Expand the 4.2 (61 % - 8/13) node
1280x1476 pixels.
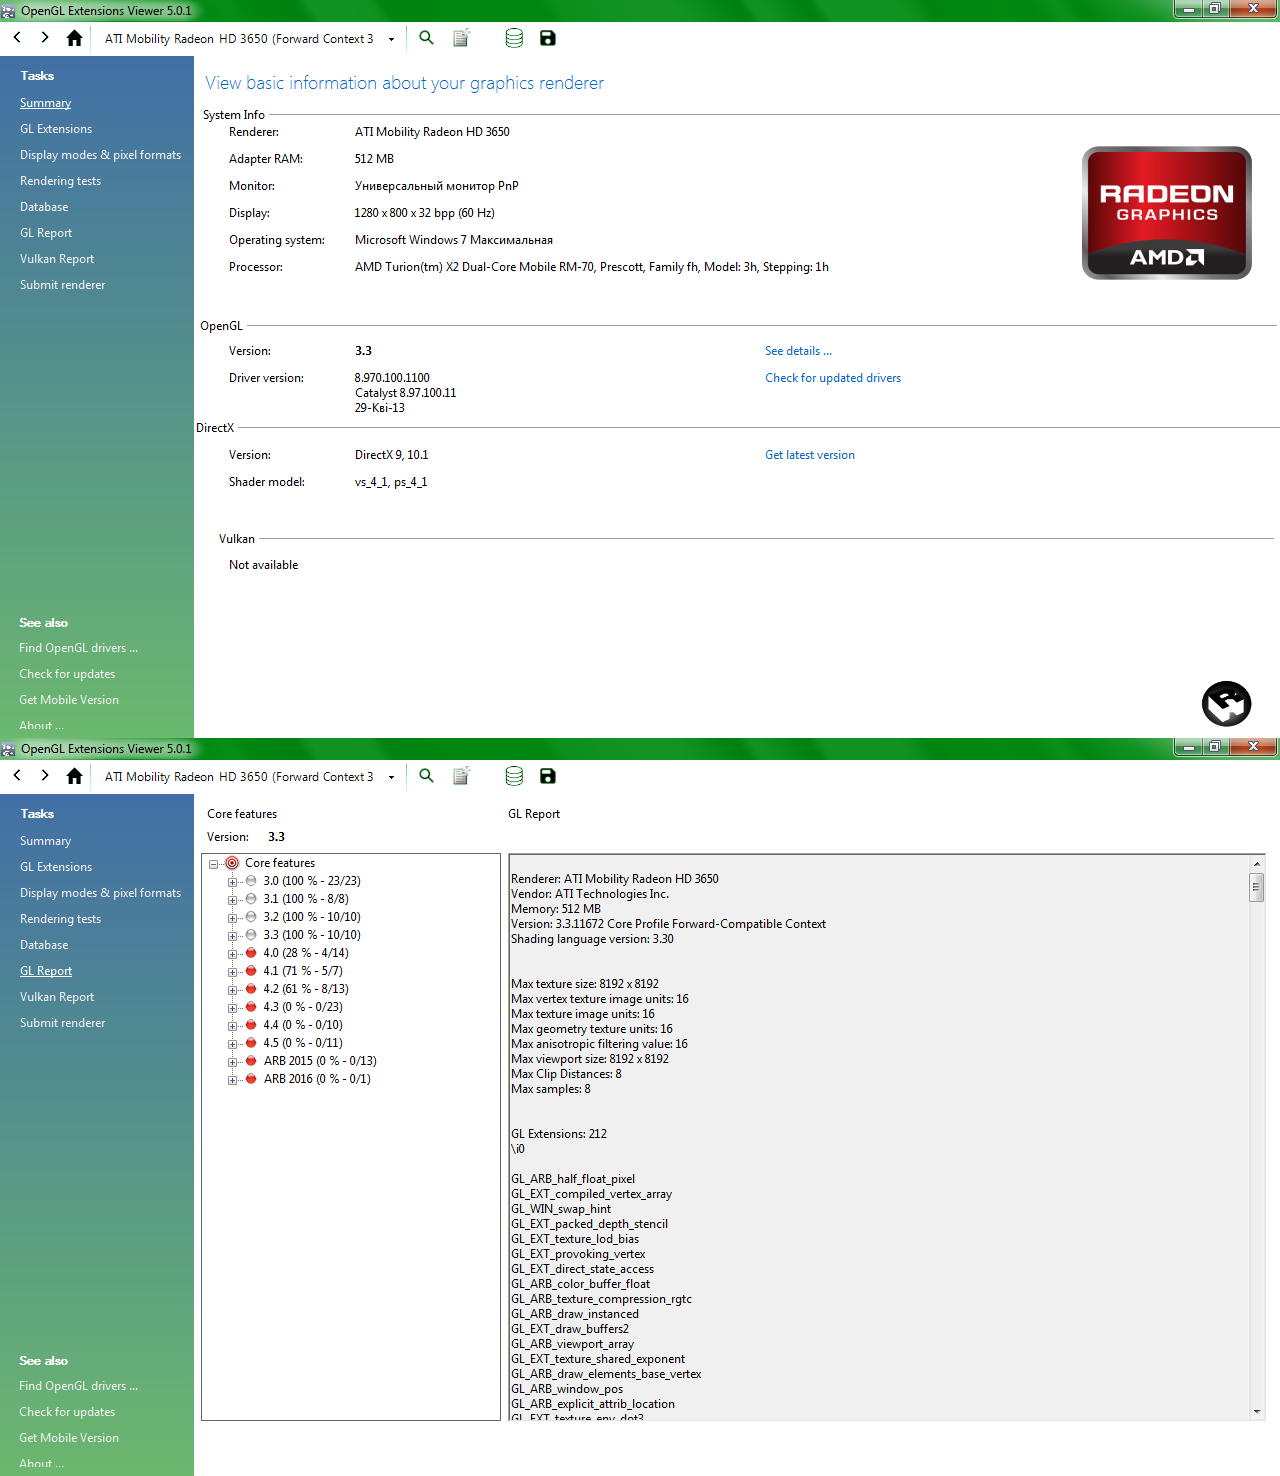(x=232, y=990)
